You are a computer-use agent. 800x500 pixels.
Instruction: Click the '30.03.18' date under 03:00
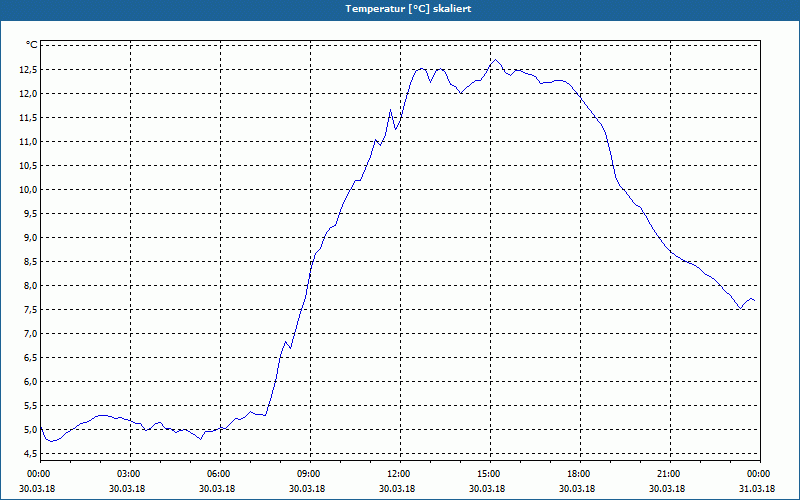(127, 488)
